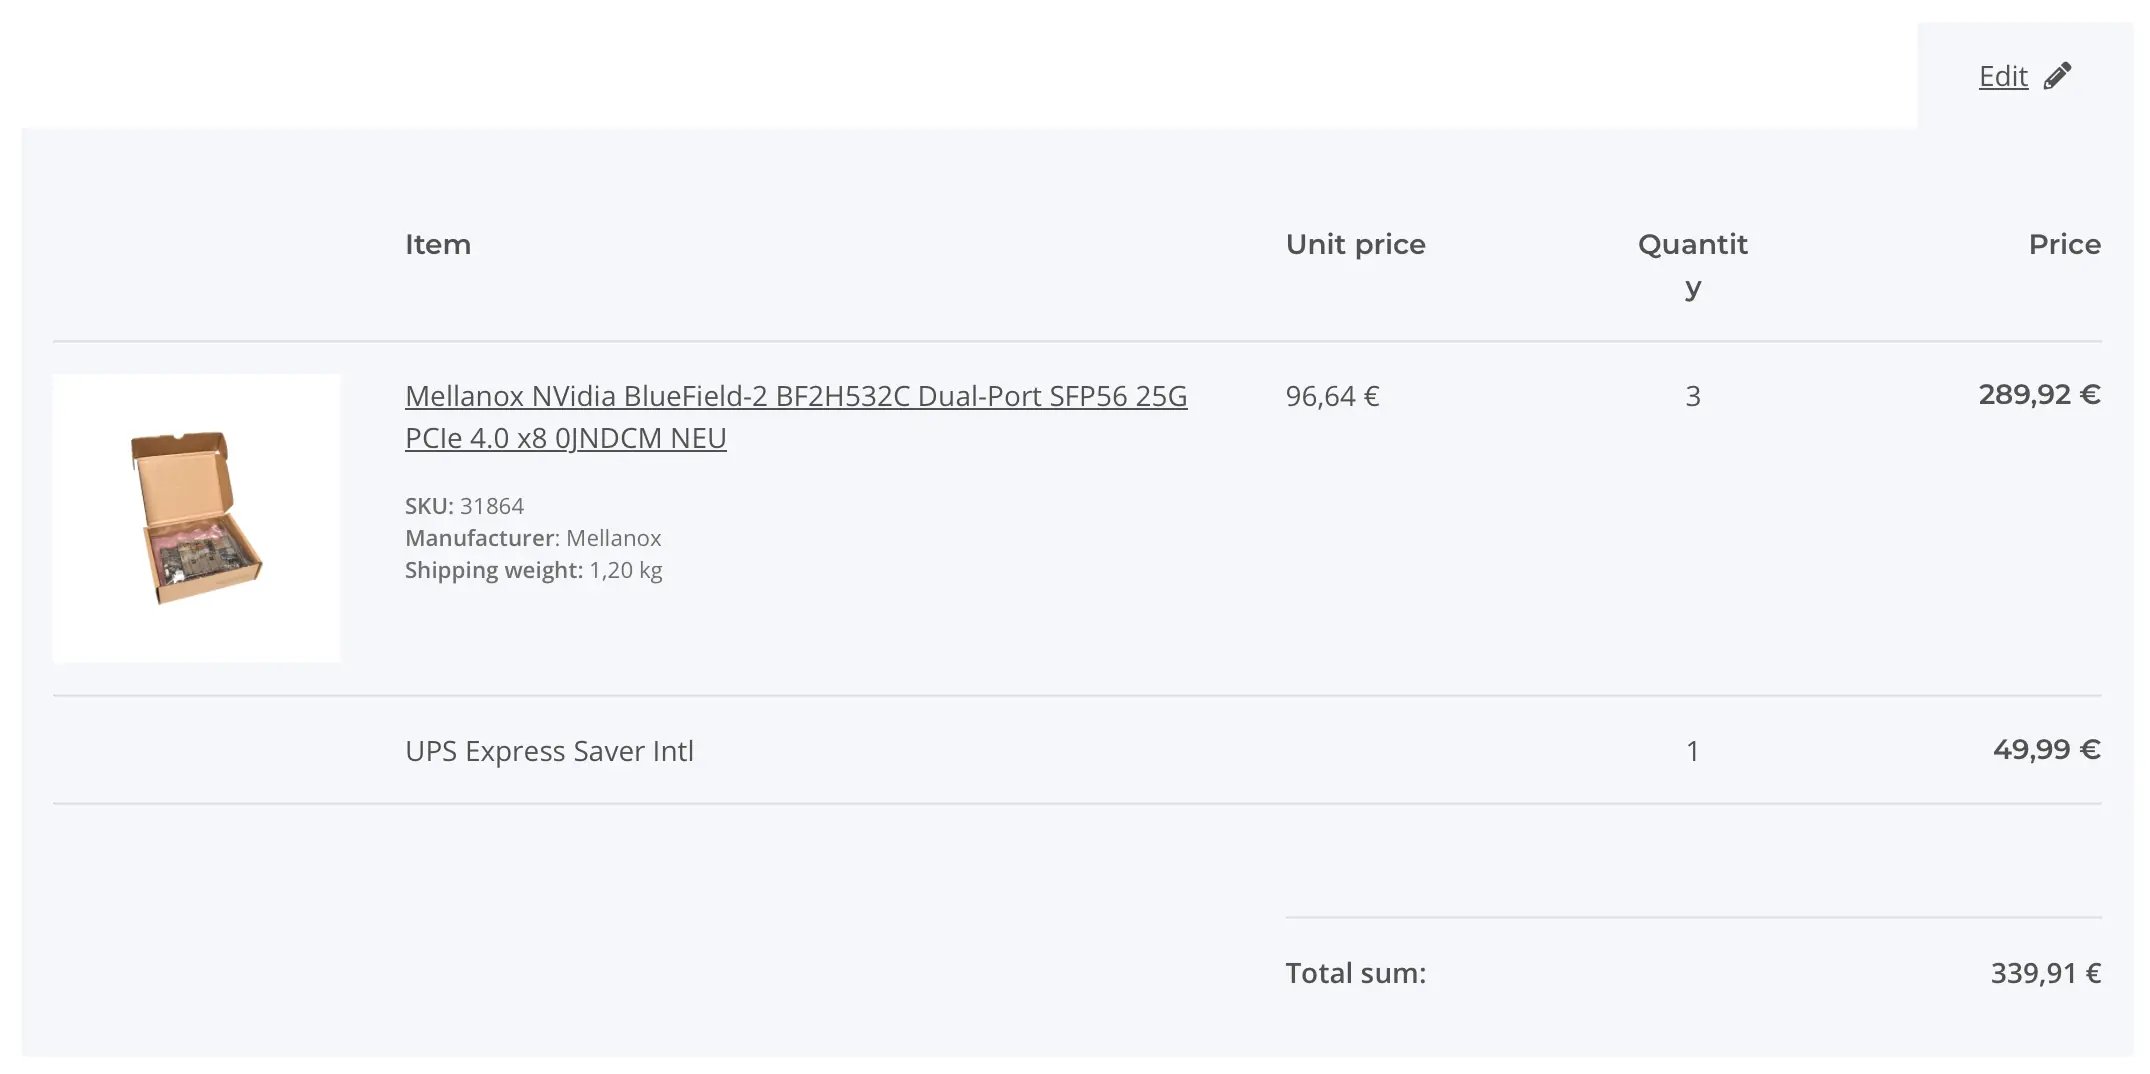Click the Price column header
This screenshot has width=2150, height=1074.
point(2064,244)
